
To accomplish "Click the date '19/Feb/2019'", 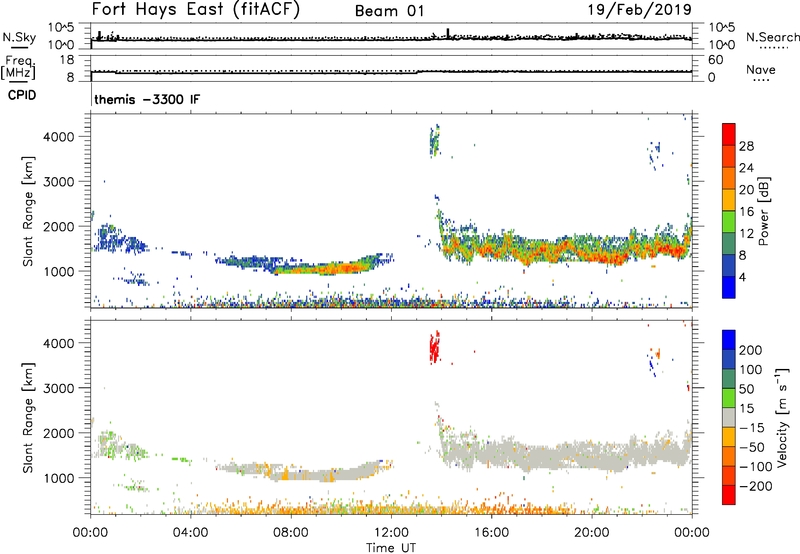I will point(640,9).
